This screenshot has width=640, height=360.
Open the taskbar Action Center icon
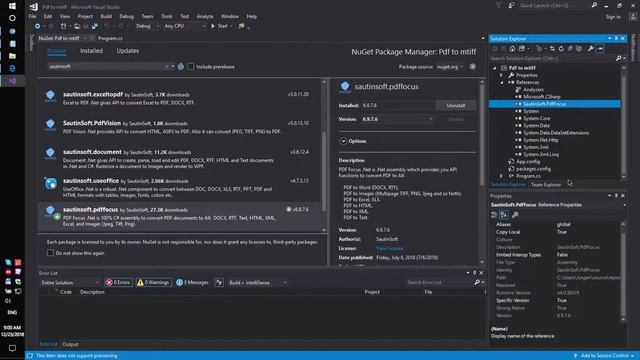pos(12,348)
